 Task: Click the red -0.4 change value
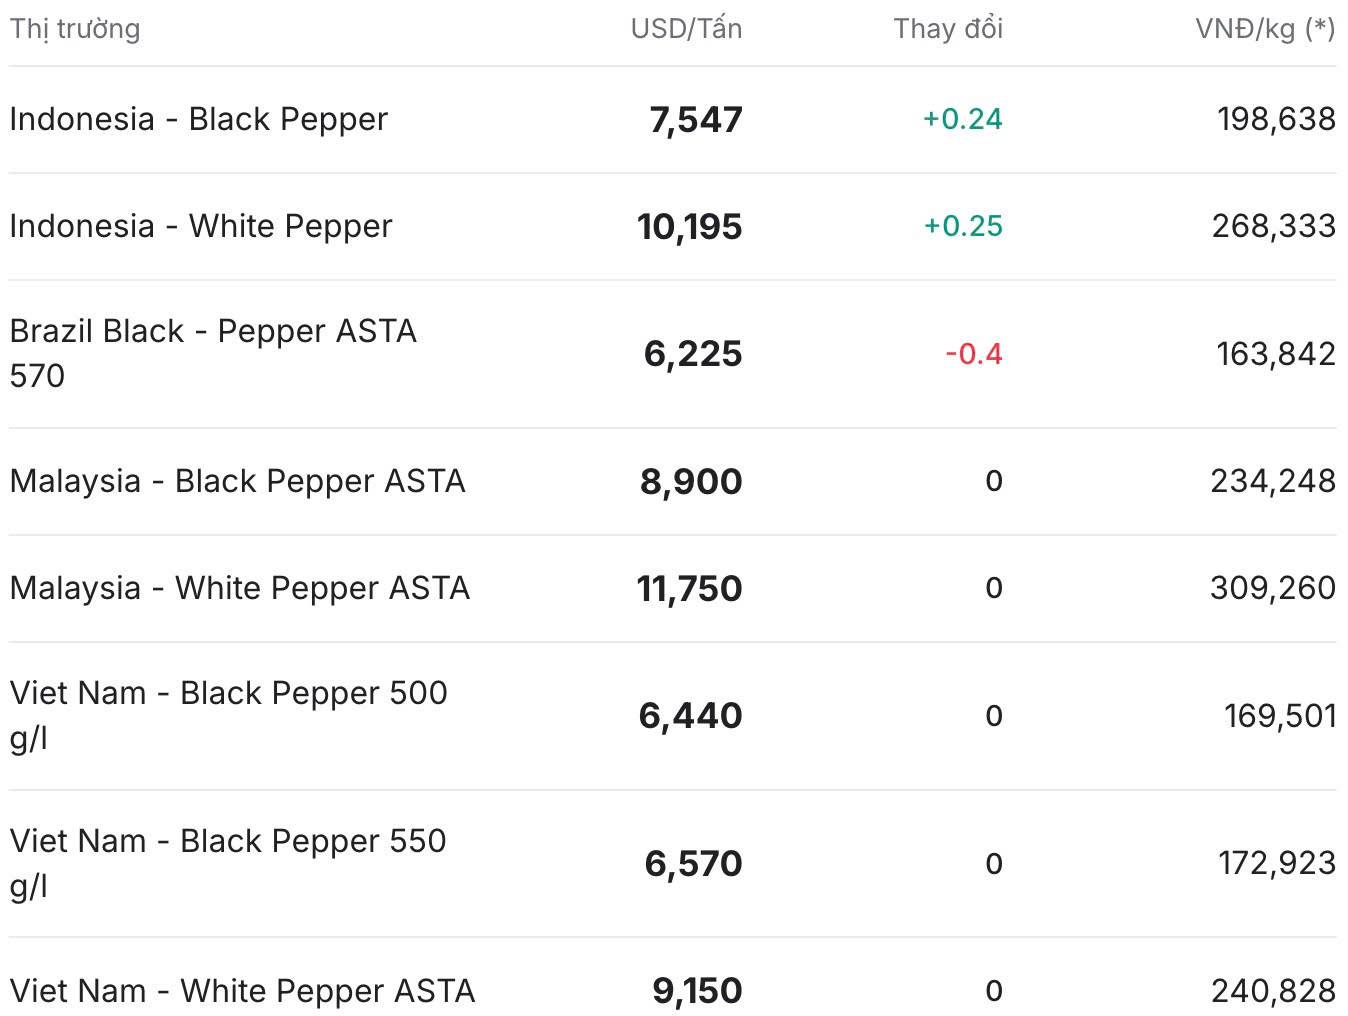(973, 354)
